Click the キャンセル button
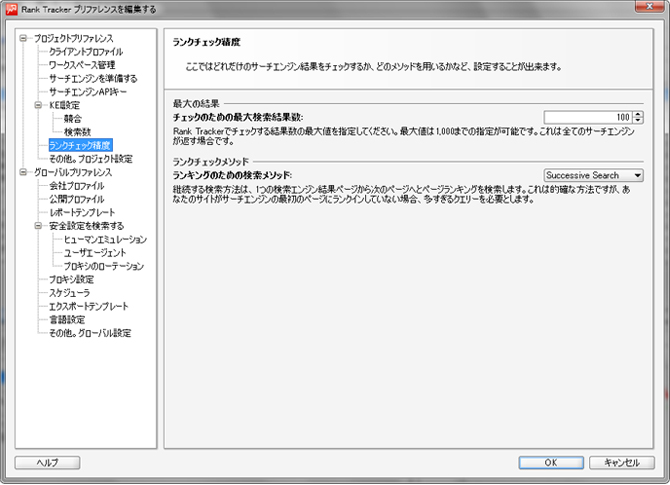This screenshot has height=485, width=670. point(622,462)
